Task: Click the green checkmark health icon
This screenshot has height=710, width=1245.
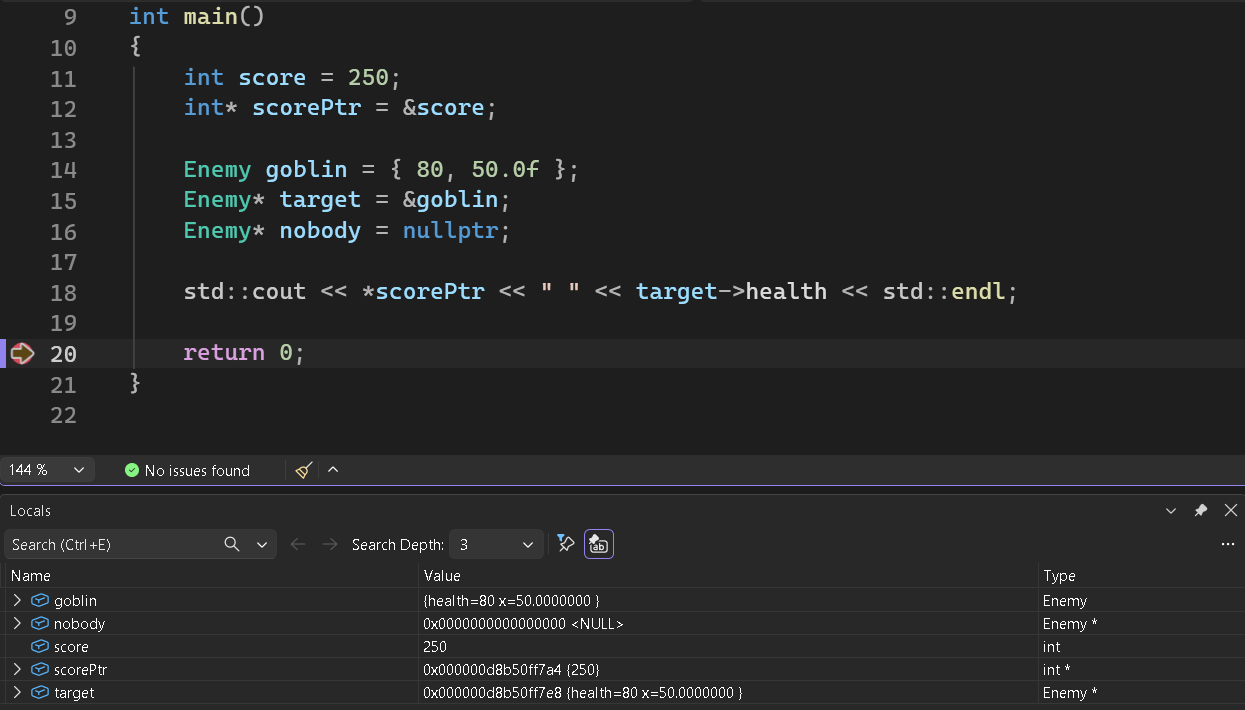Action: (132, 470)
